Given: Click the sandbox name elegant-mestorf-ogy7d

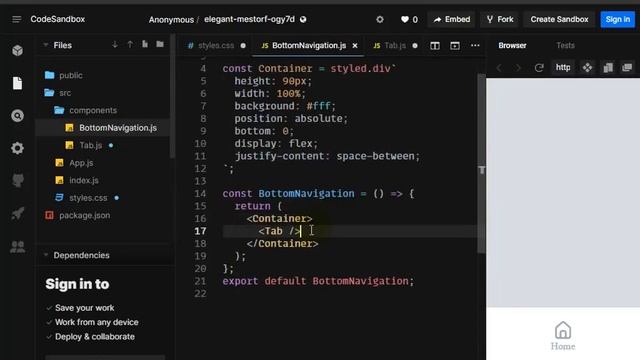Looking at the screenshot, I should coord(249,19).
